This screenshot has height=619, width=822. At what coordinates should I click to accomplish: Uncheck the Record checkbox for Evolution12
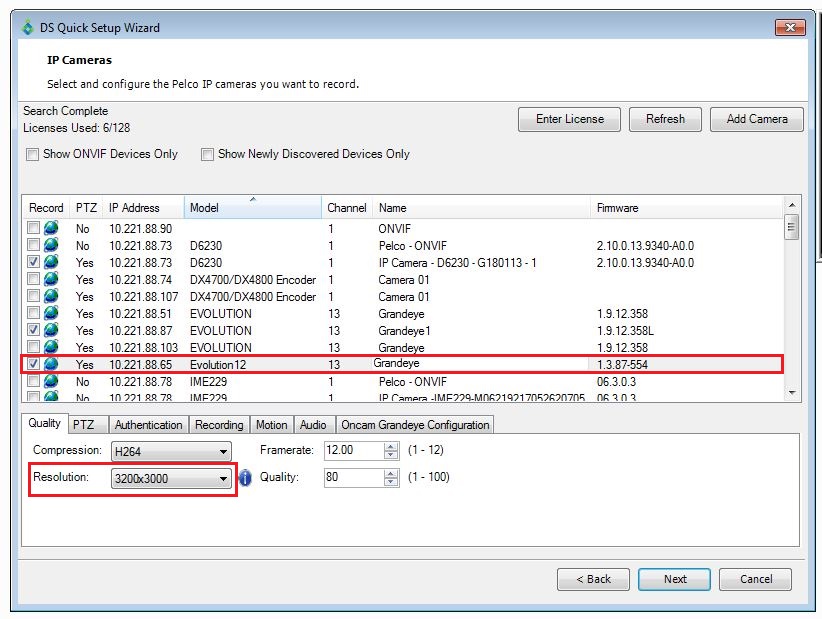(x=33, y=364)
